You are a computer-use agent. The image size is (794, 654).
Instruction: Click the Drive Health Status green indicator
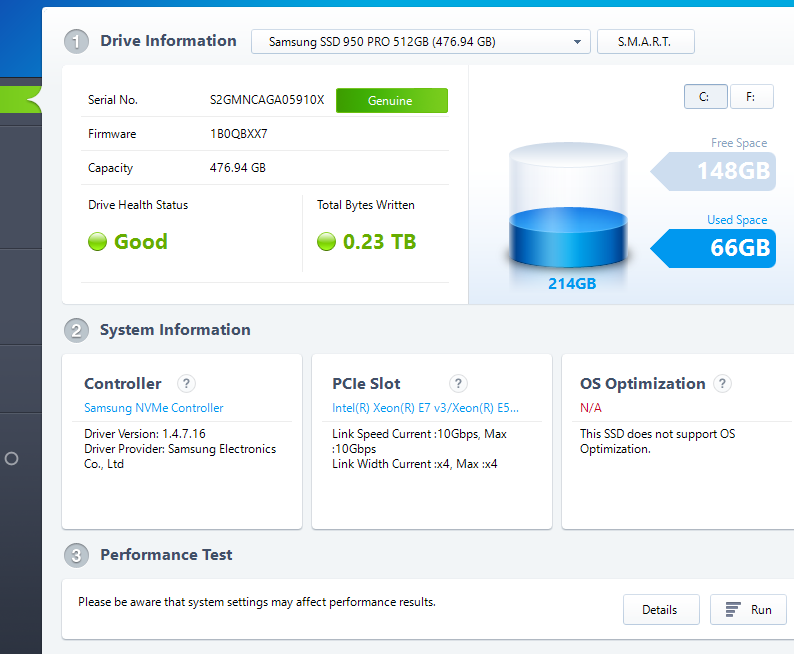pyautogui.click(x=97, y=241)
